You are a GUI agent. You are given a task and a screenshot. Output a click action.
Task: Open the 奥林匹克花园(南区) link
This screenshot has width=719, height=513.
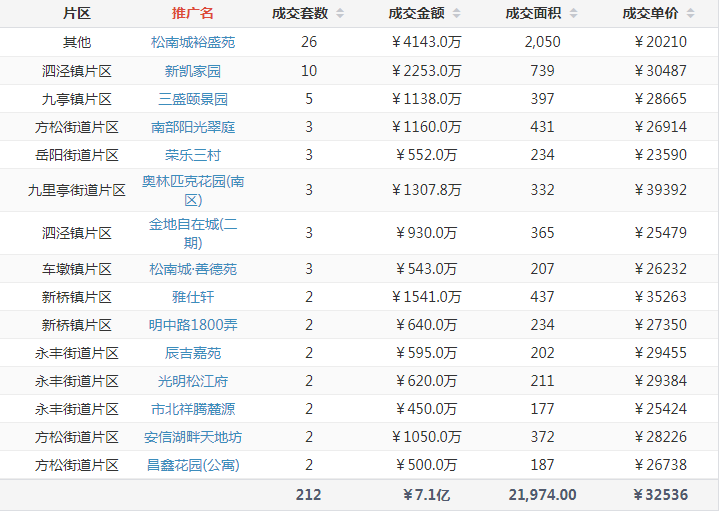tap(193, 190)
